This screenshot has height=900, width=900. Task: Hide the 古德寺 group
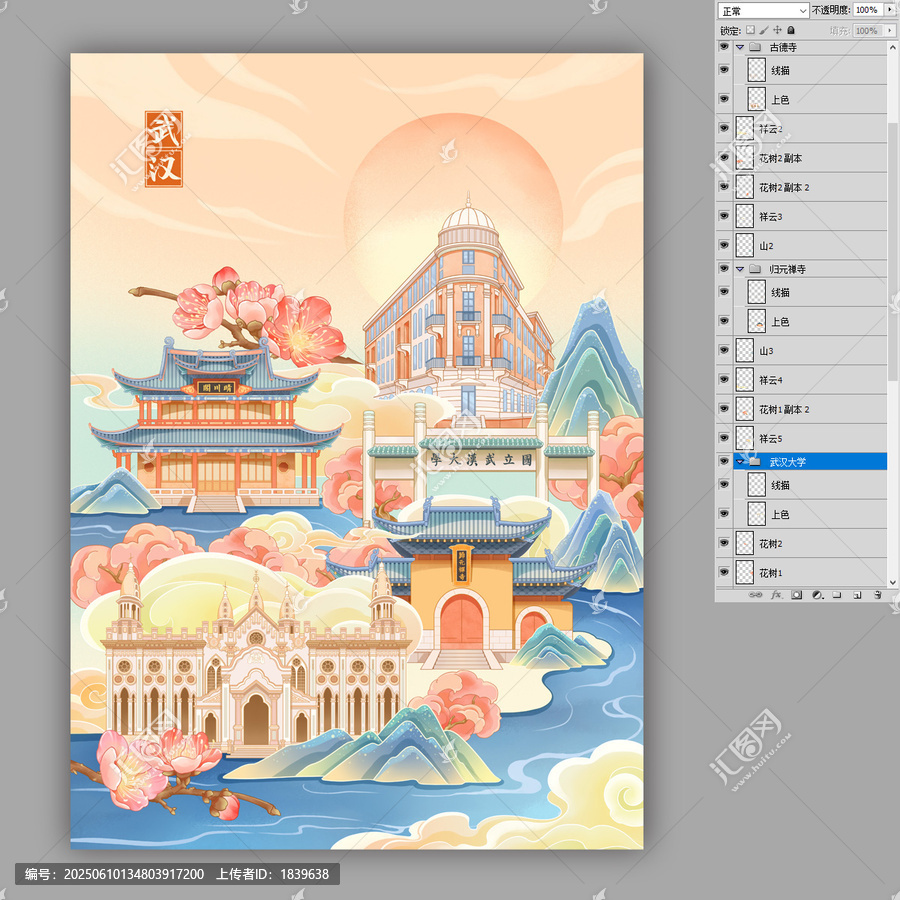pyautogui.click(x=724, y=46)
